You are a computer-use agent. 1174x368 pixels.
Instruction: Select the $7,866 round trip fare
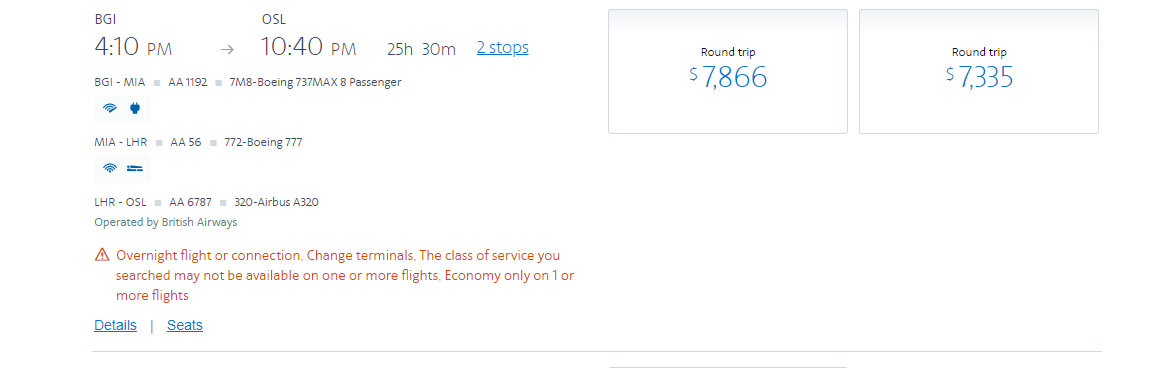coord(728,72)
